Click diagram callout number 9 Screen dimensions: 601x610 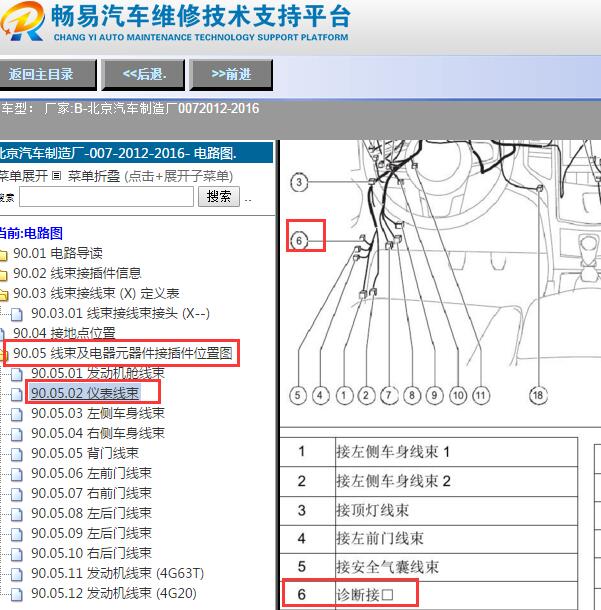coord(435,396)
